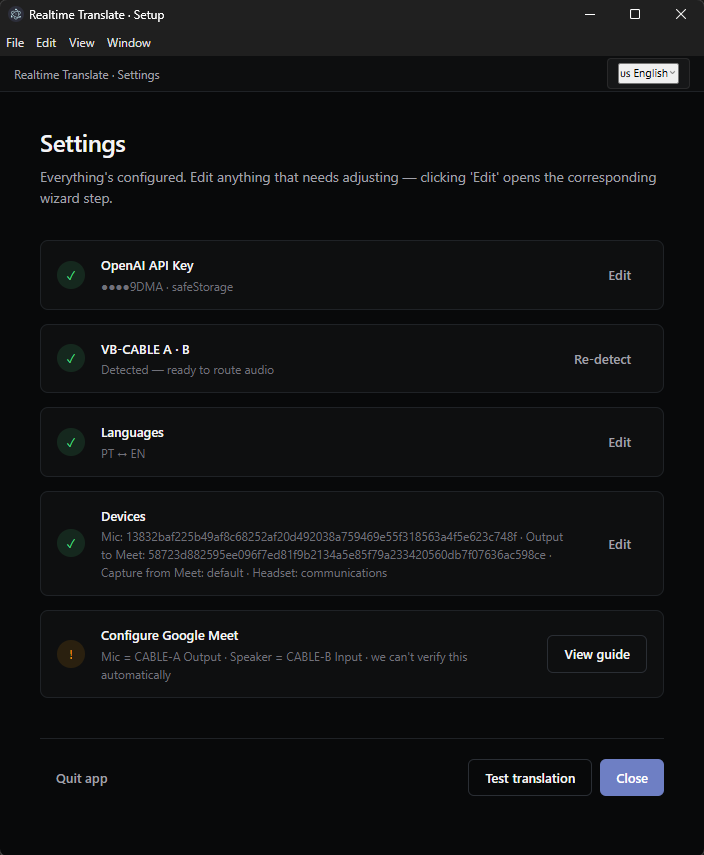Edit the Languages setting
The image size is (704, 855).
point(619,442)
